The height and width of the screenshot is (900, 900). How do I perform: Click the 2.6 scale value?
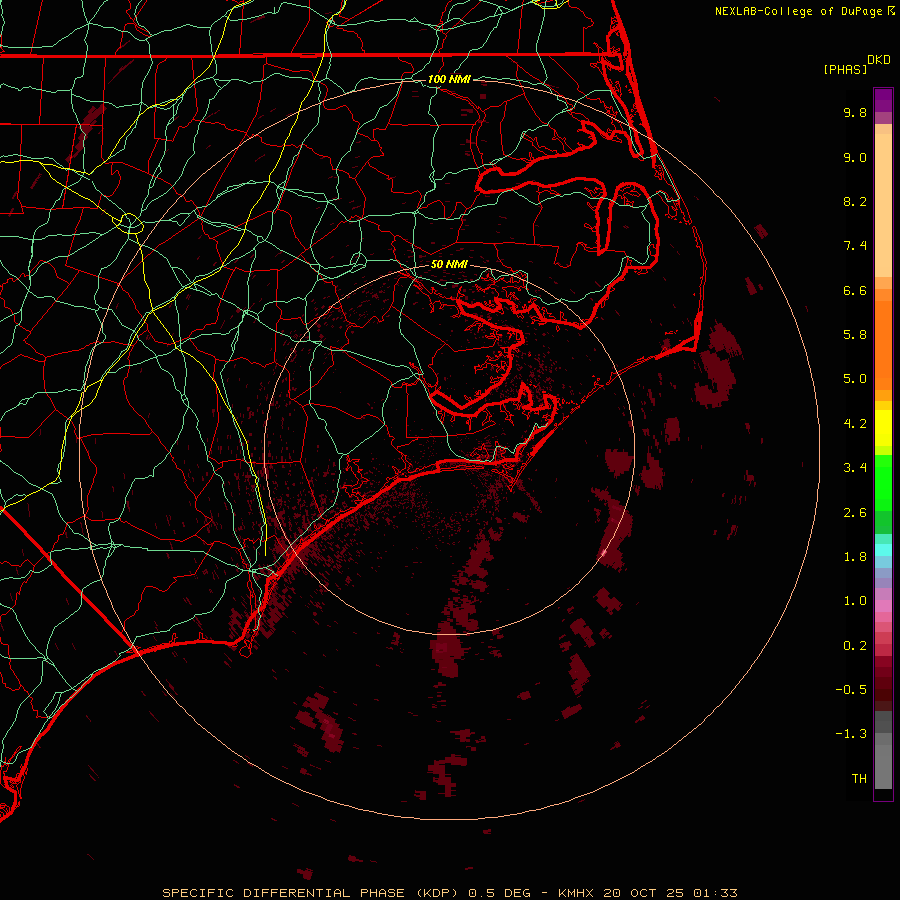click(855, 513)
